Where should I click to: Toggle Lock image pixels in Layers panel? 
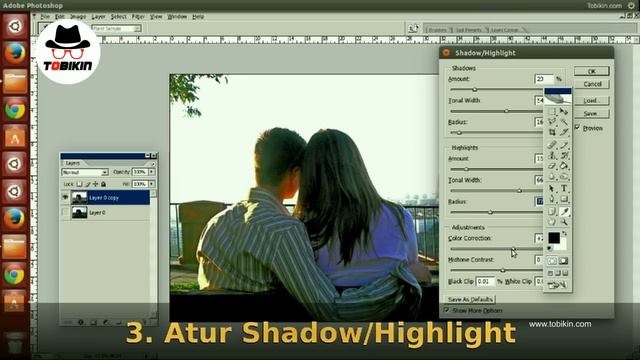point(87,184)
